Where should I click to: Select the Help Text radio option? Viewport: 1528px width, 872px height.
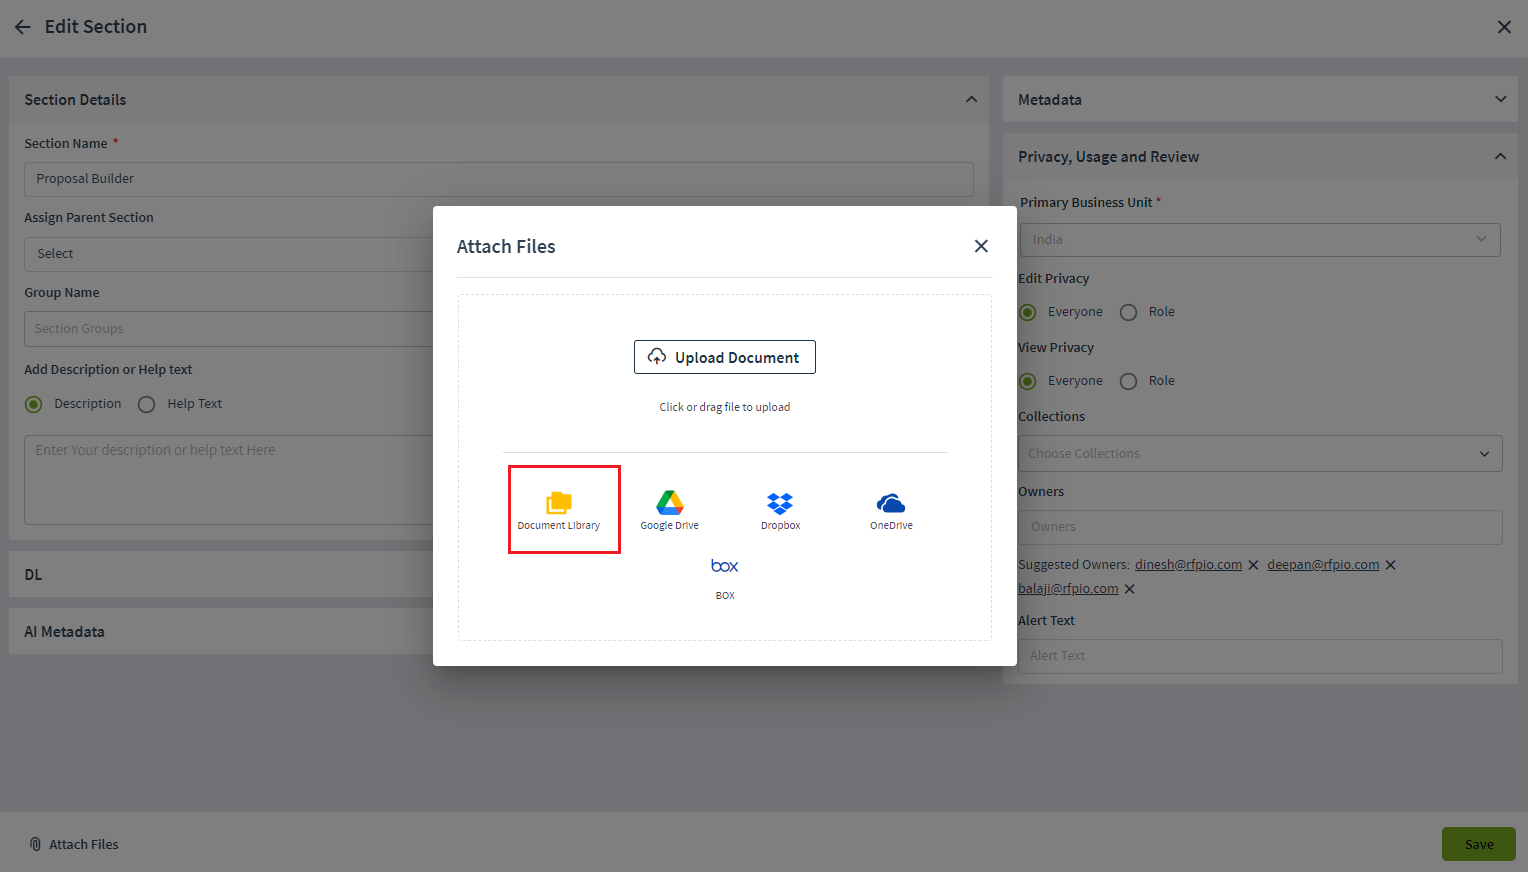click(x=147, y=404)
